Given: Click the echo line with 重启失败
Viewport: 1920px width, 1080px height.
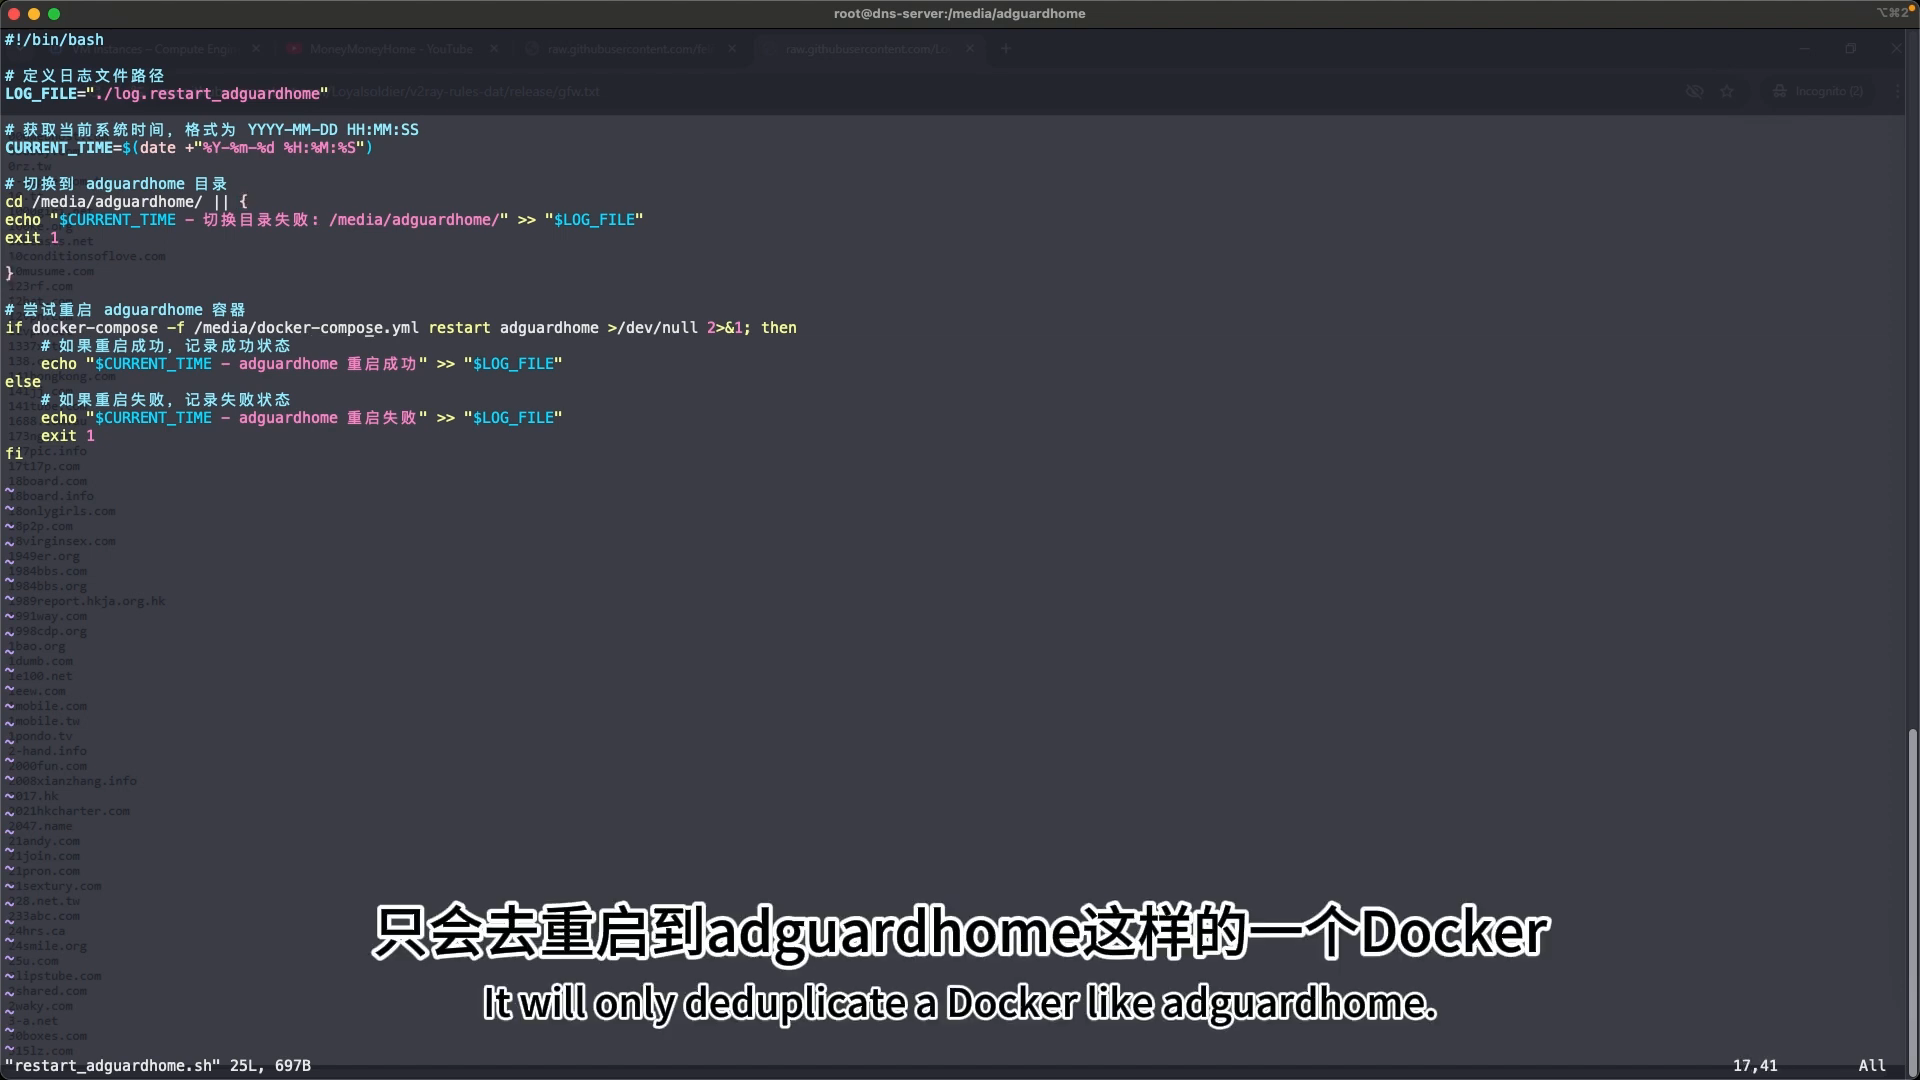Looking at the screenshot, I should pos(302,418).
